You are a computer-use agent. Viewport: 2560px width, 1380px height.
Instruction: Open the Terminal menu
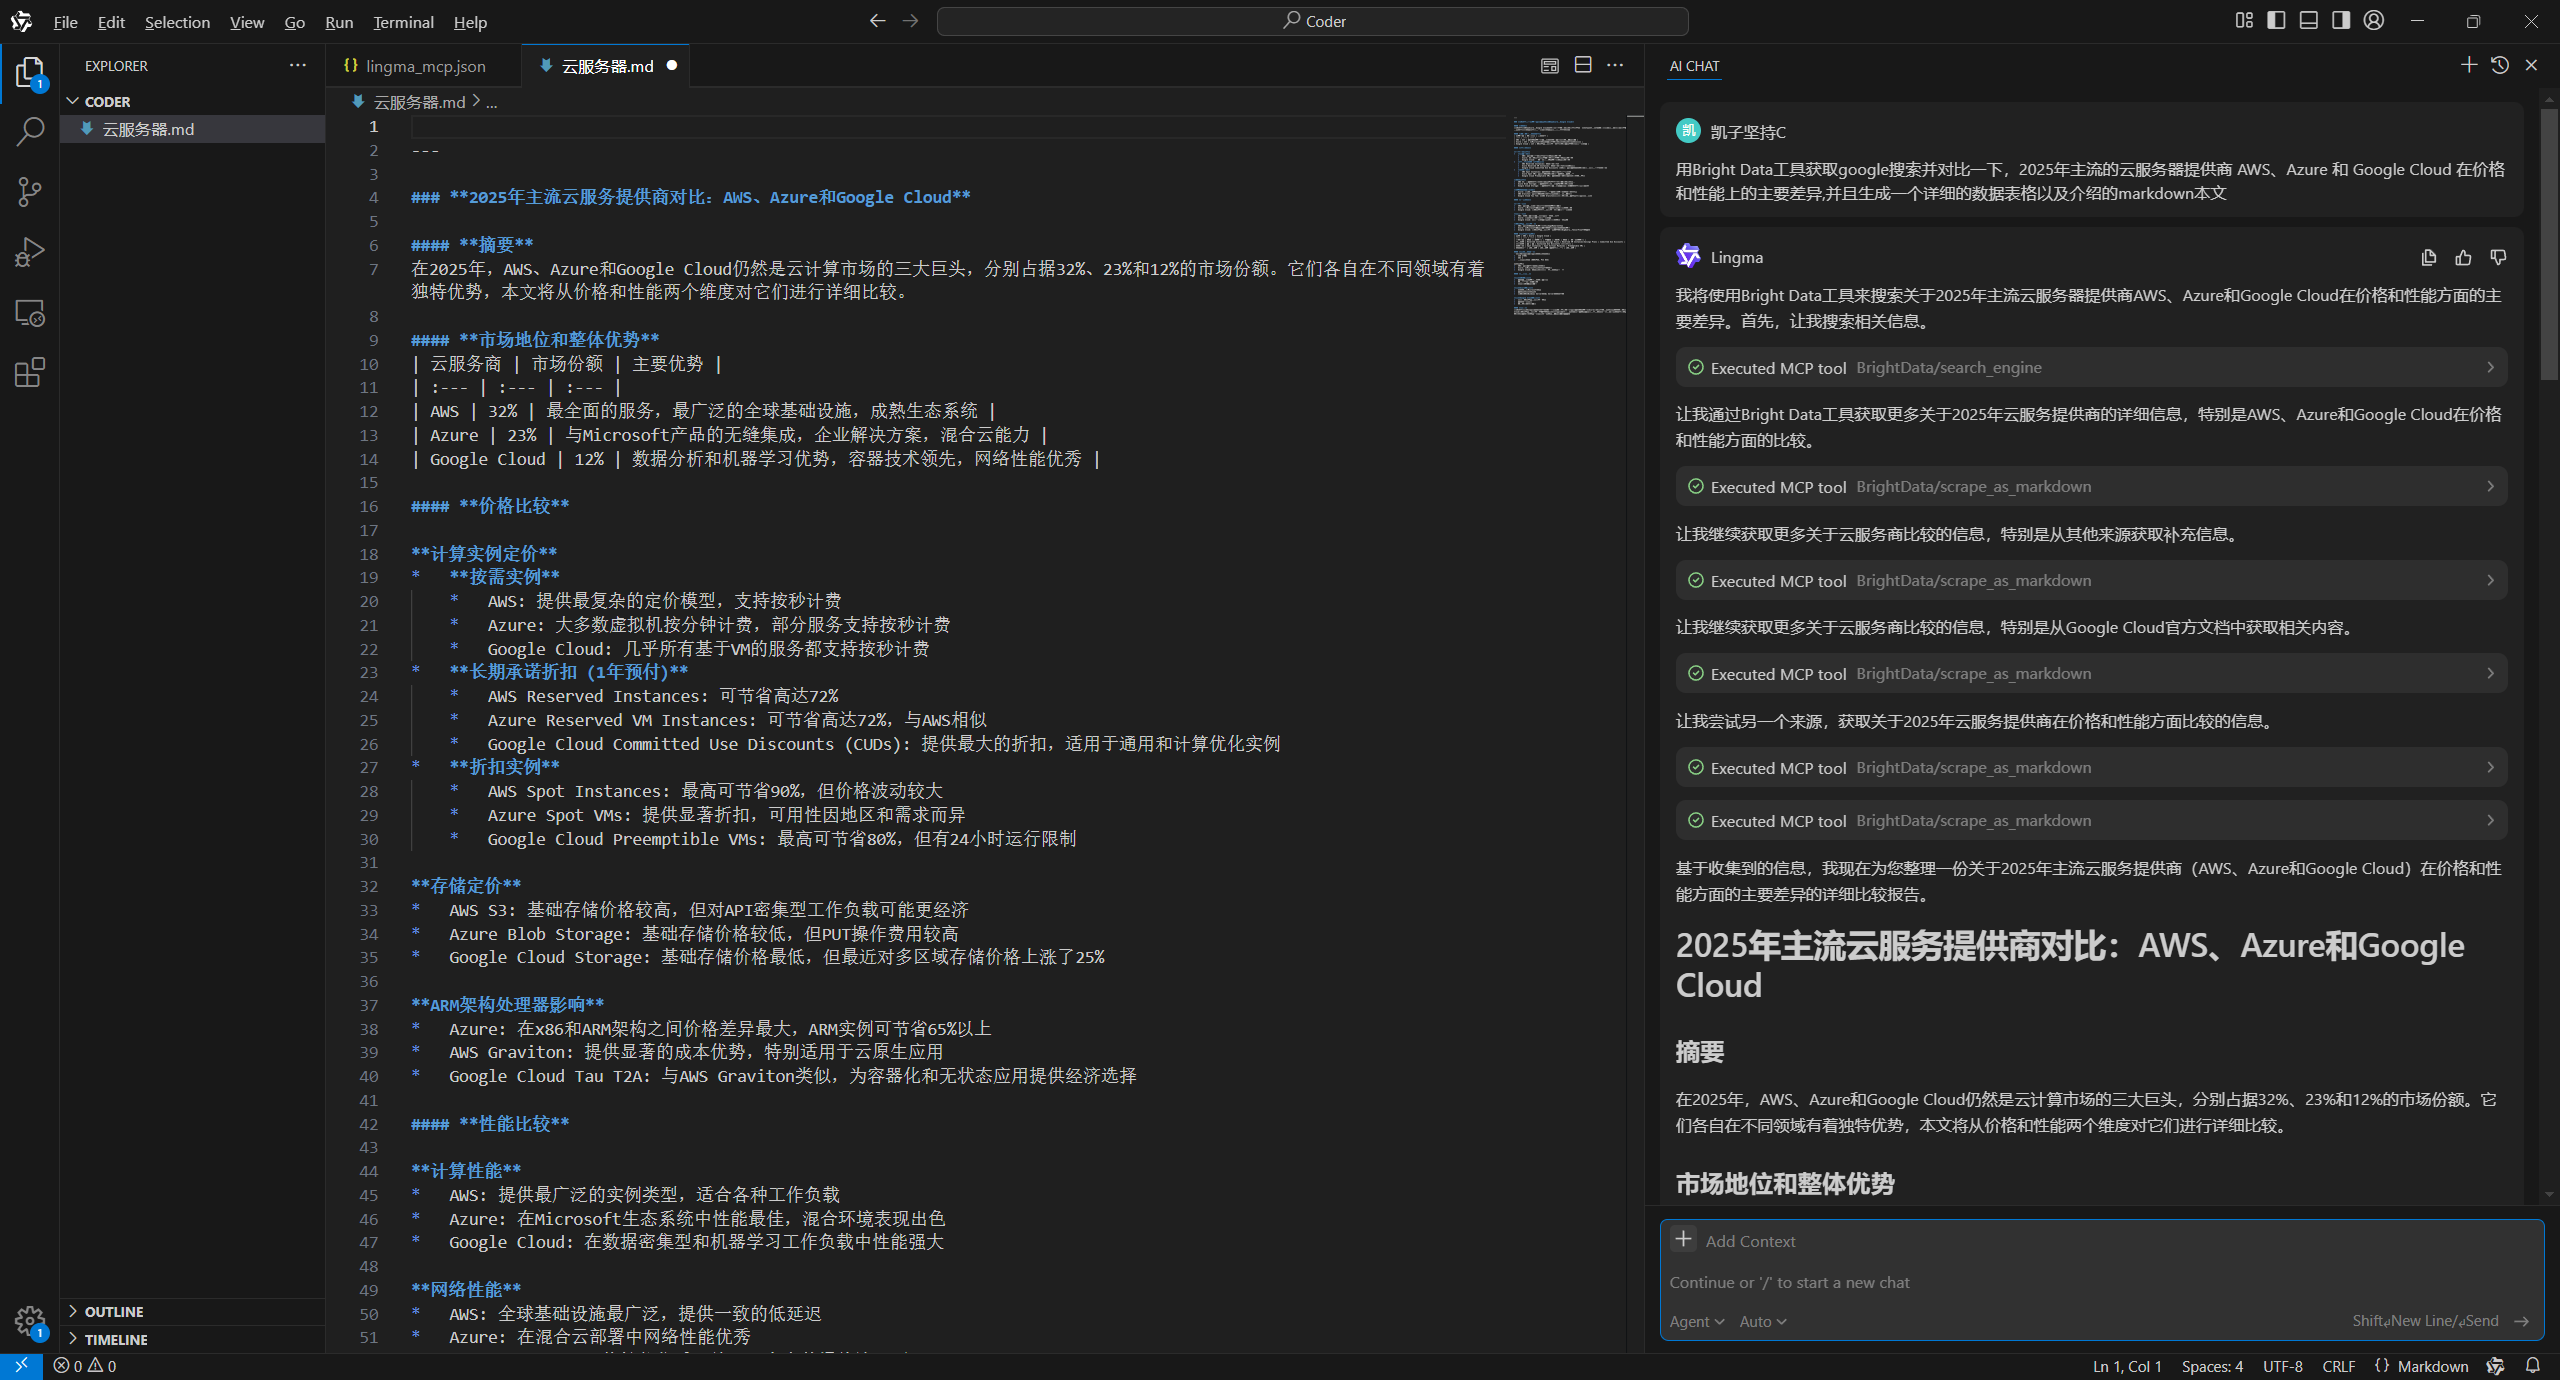point(403,22)
